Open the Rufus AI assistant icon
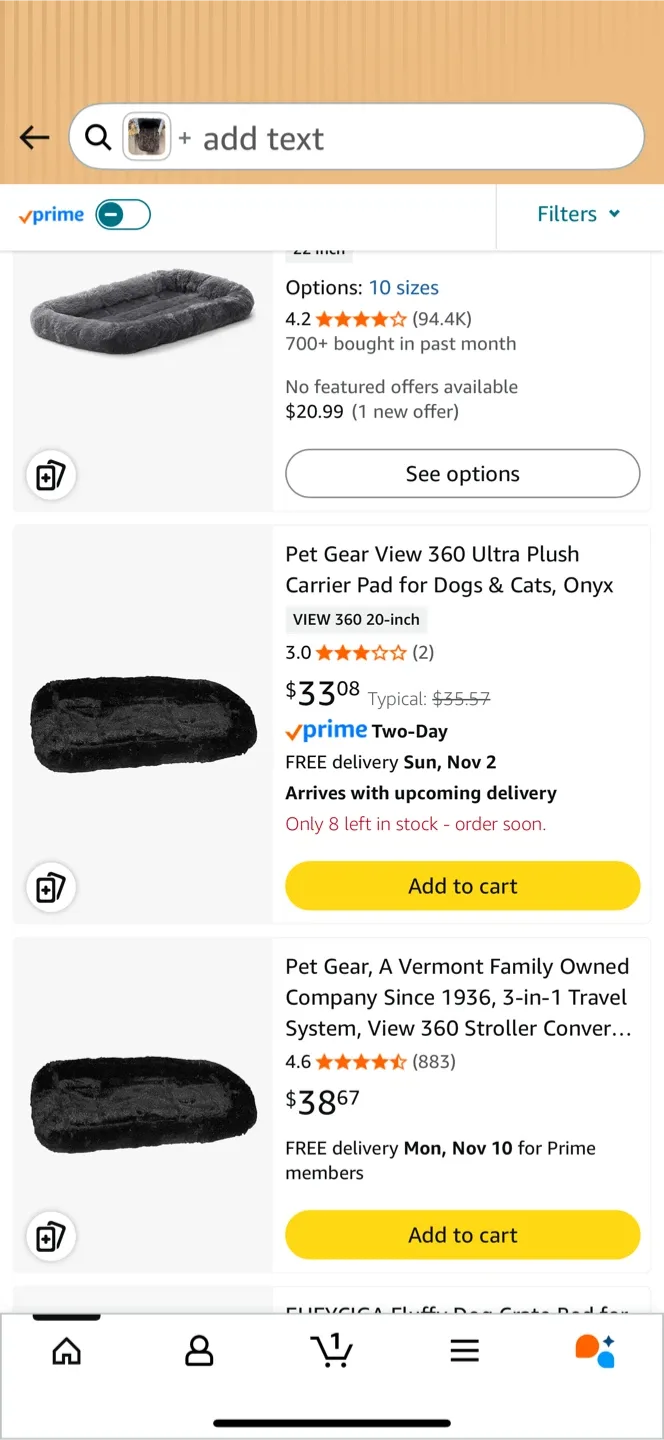The image size is (664, 1440). pyautogui.click(x=595, y=1350)
